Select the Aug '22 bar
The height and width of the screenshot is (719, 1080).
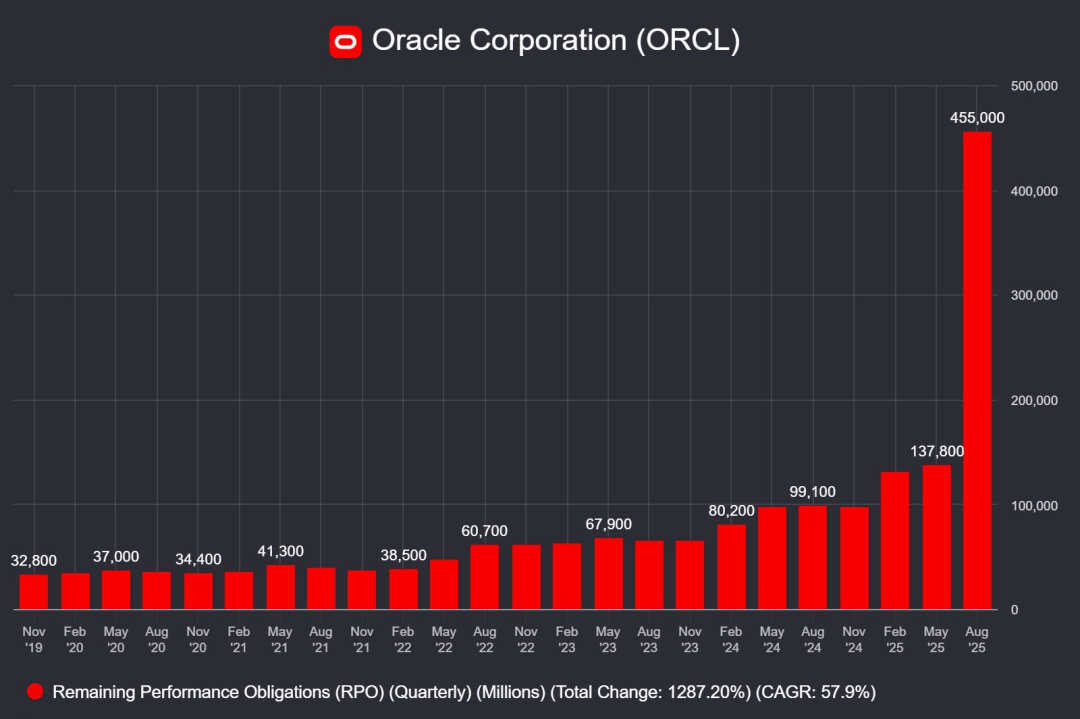click(x=485, y=577)
